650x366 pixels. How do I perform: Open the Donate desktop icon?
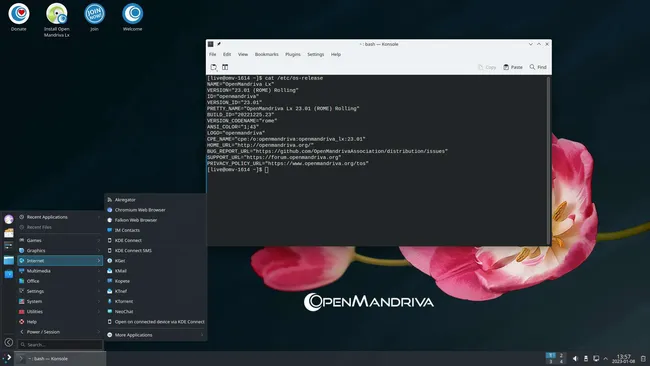pos(19,17)
